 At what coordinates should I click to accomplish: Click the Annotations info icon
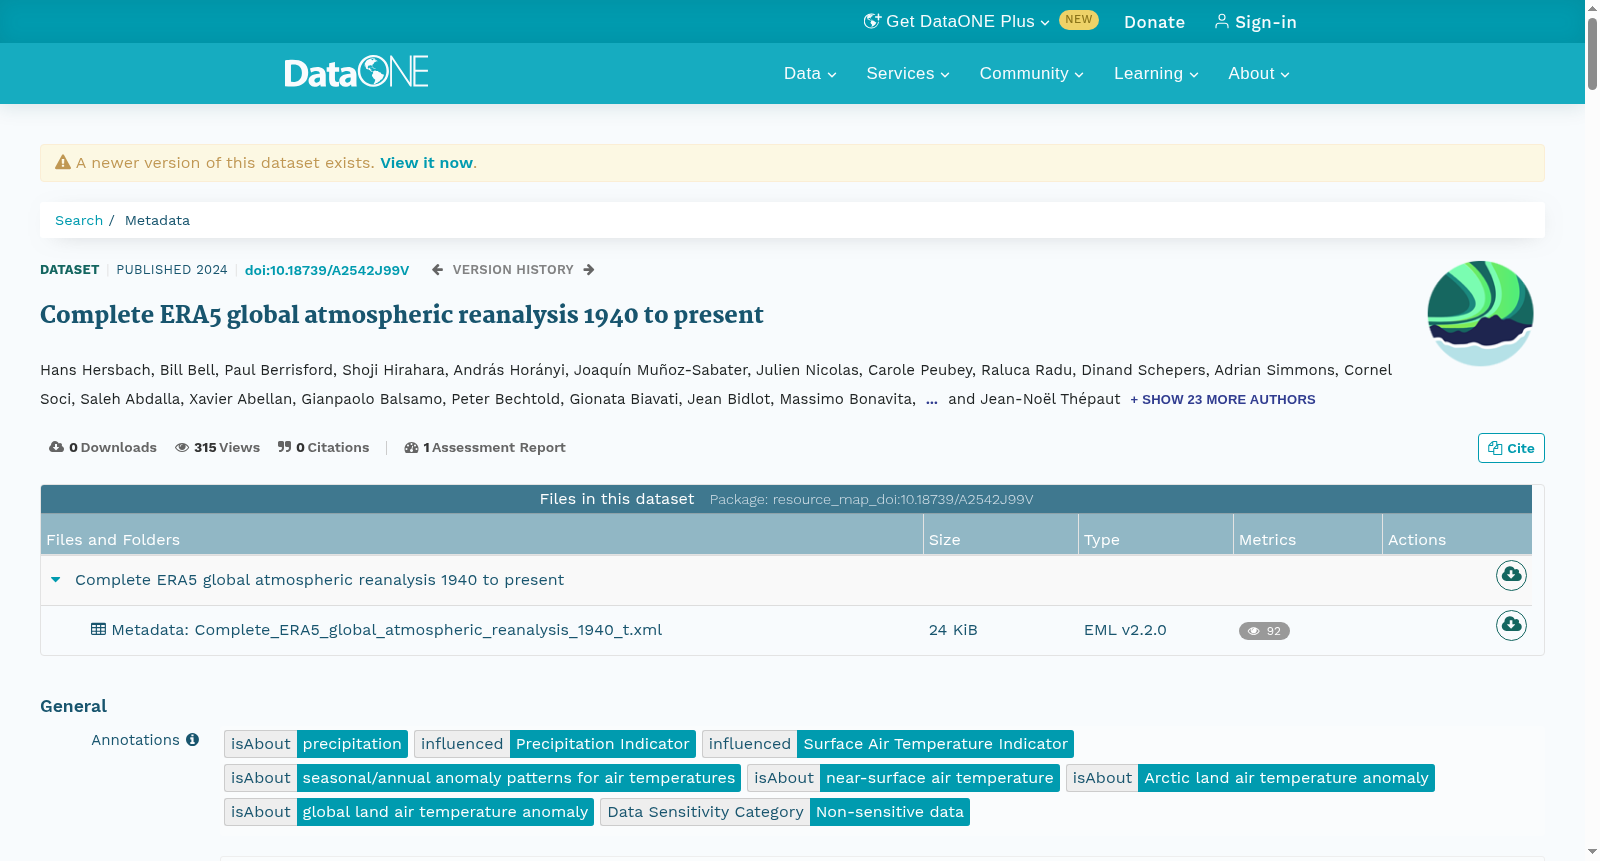tap(193, 740)
